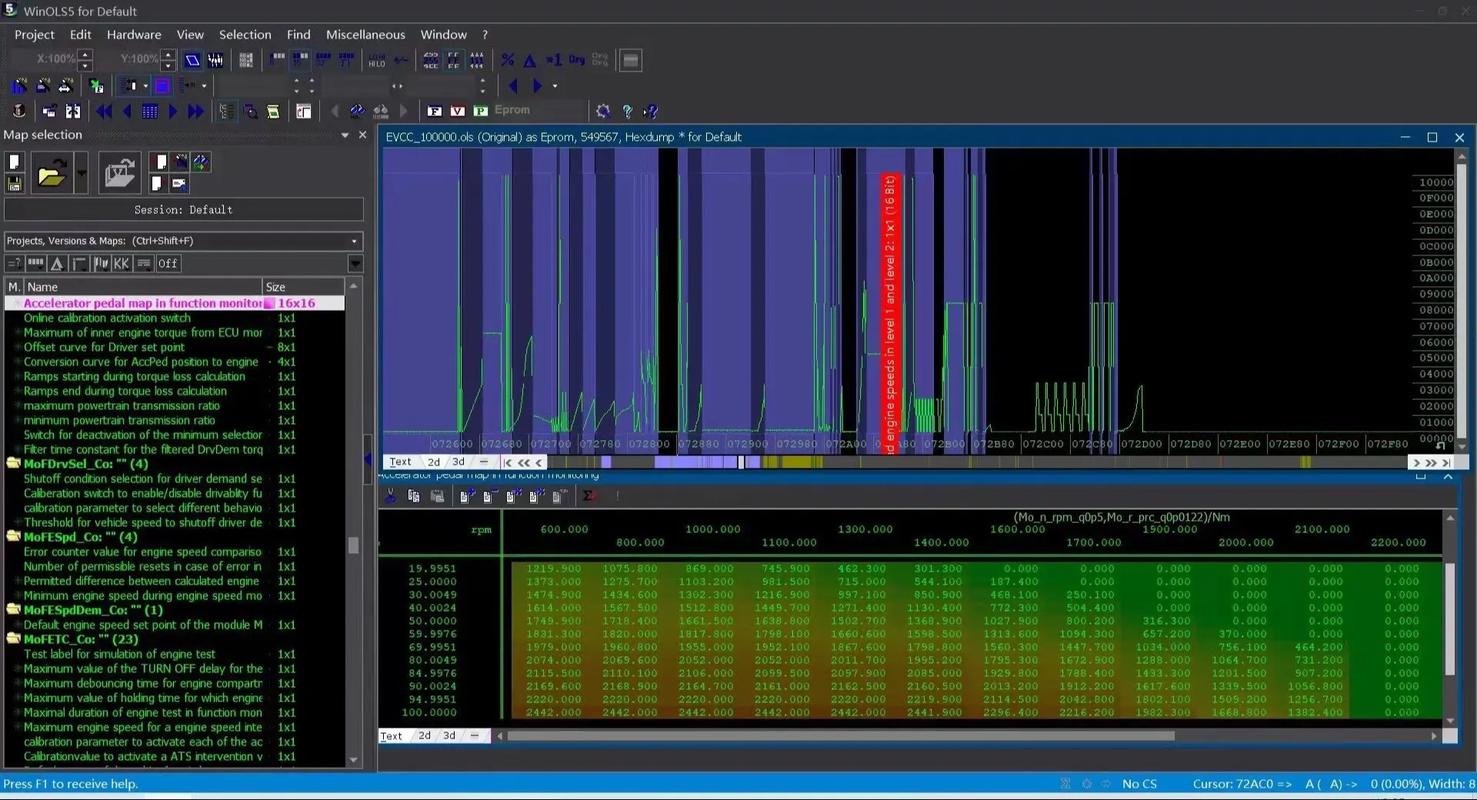Viewport: 1477px width, 800px height.
Task: Toggle the Off button in map selection
Action: click(x=168, y=263)
